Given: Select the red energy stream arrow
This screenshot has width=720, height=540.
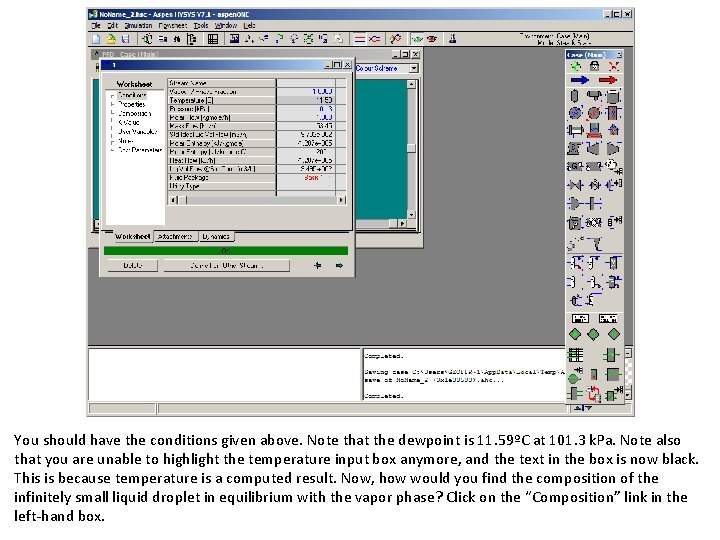Looking at the screenshot, I should [x=608, y=80].
